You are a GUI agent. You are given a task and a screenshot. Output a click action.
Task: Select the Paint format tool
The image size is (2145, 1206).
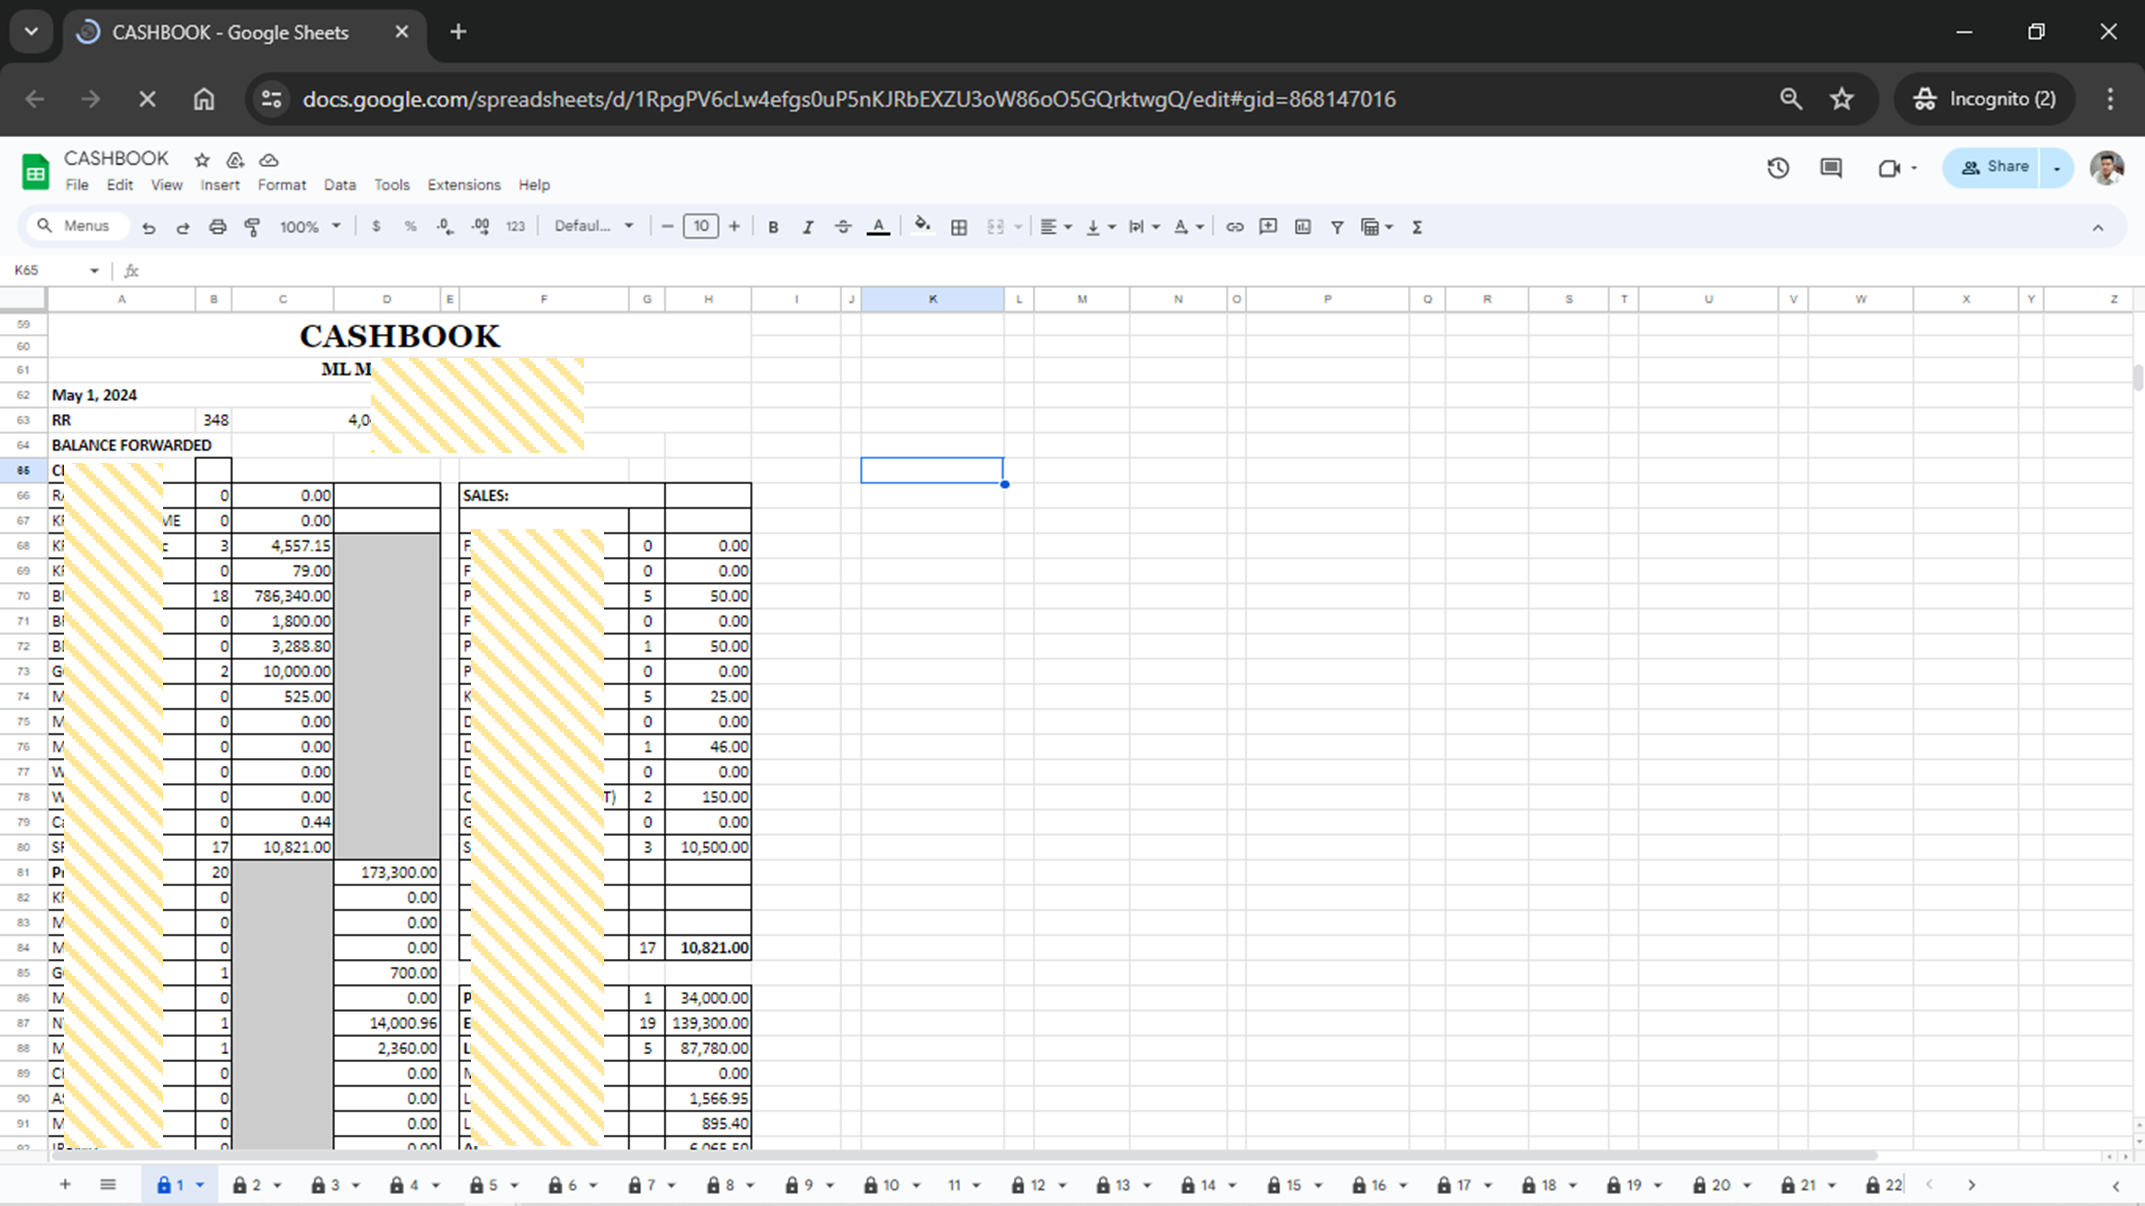[252, 227]
